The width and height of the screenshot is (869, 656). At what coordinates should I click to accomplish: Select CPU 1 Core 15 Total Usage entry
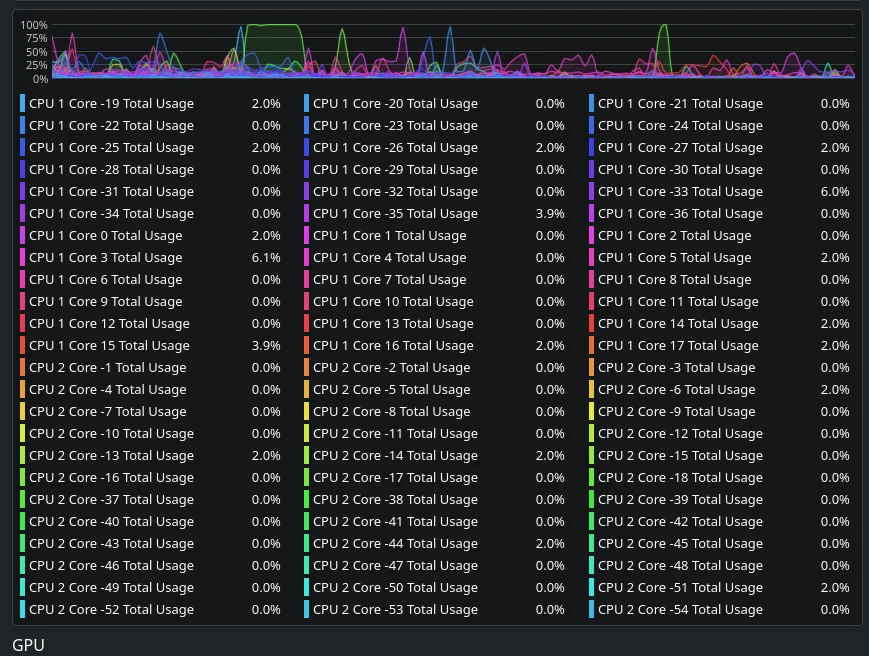150,346
